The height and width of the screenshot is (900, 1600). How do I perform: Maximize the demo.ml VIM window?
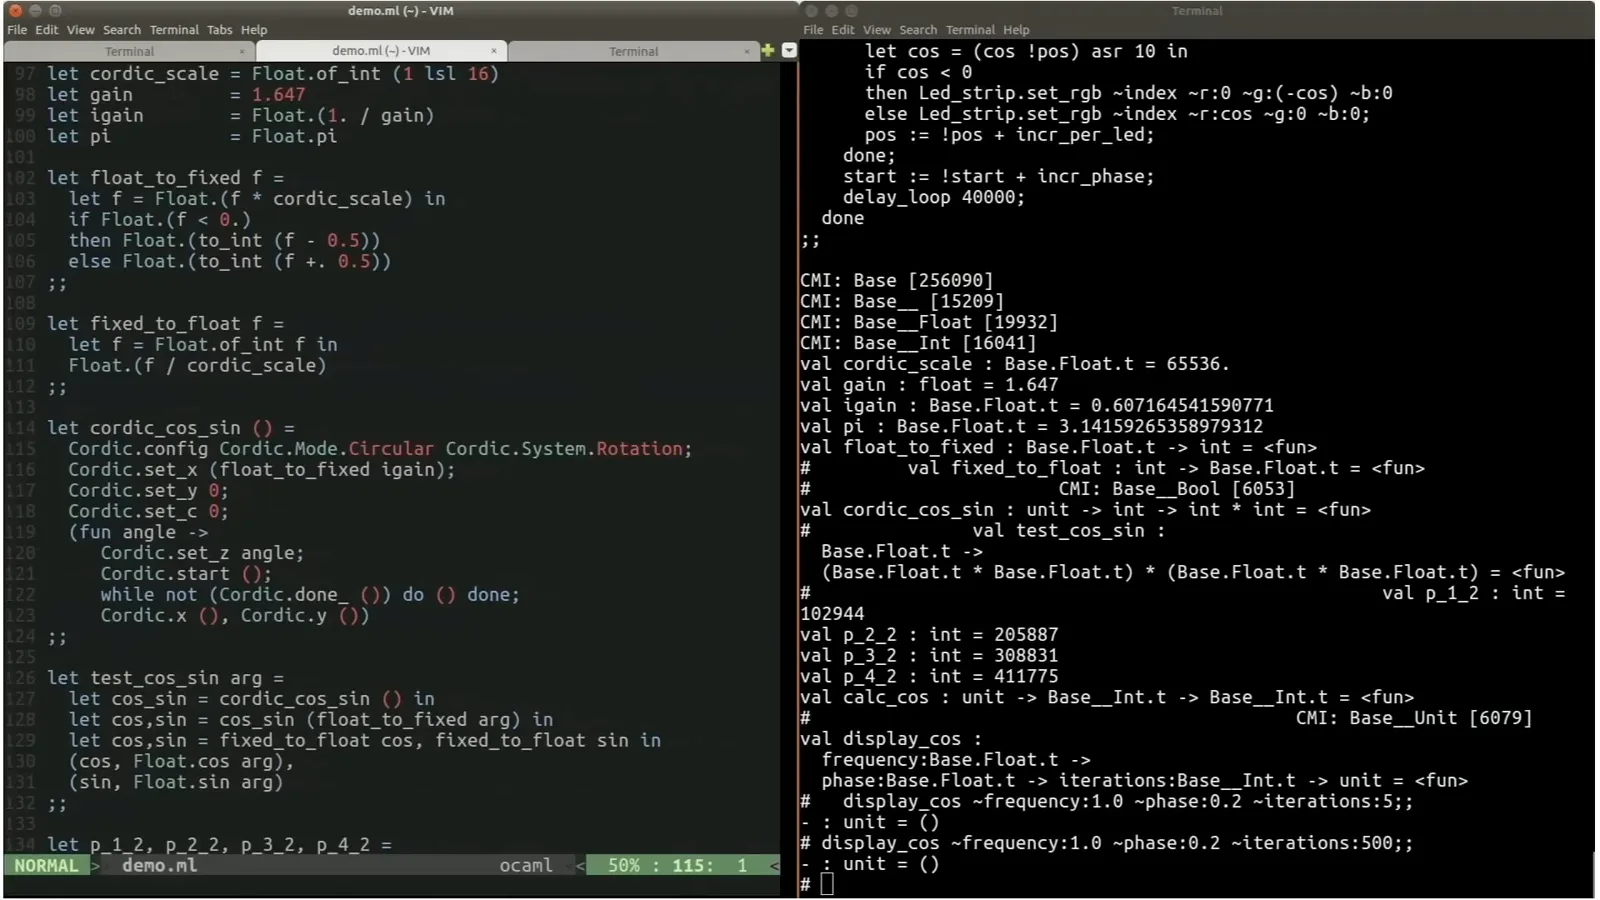tap(55, 10)
